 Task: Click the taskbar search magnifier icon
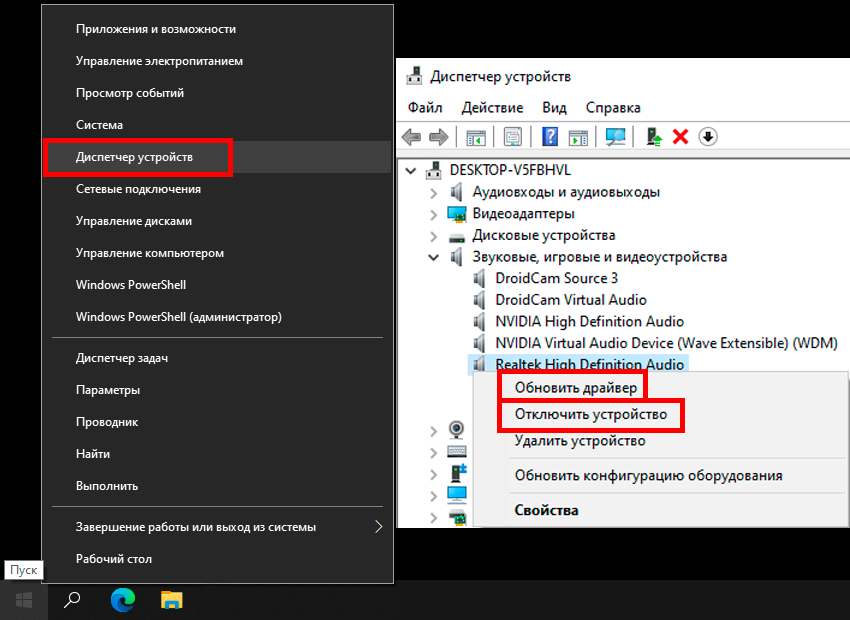coord(72,600)
